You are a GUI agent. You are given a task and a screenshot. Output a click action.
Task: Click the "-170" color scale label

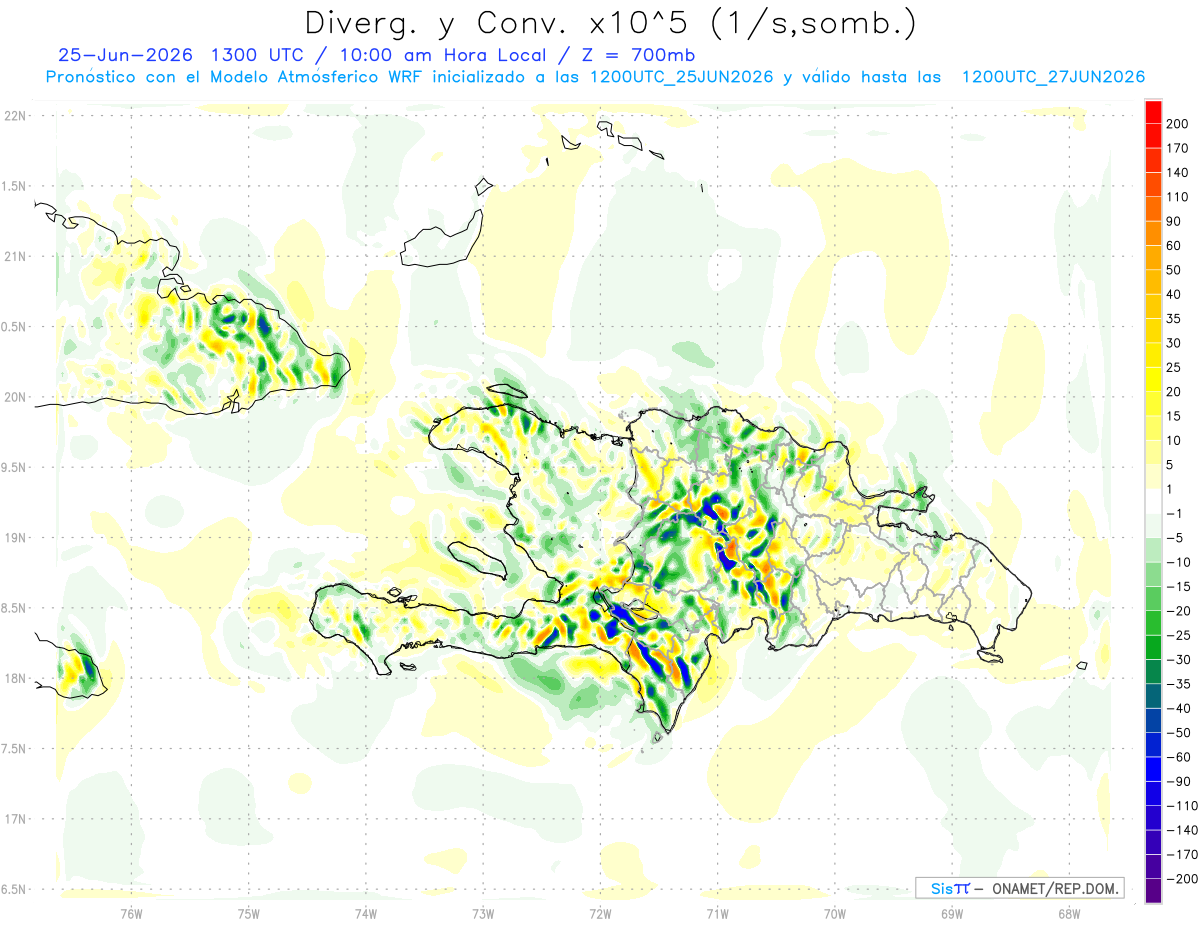pyautogui.click(x=1183, y=854)
